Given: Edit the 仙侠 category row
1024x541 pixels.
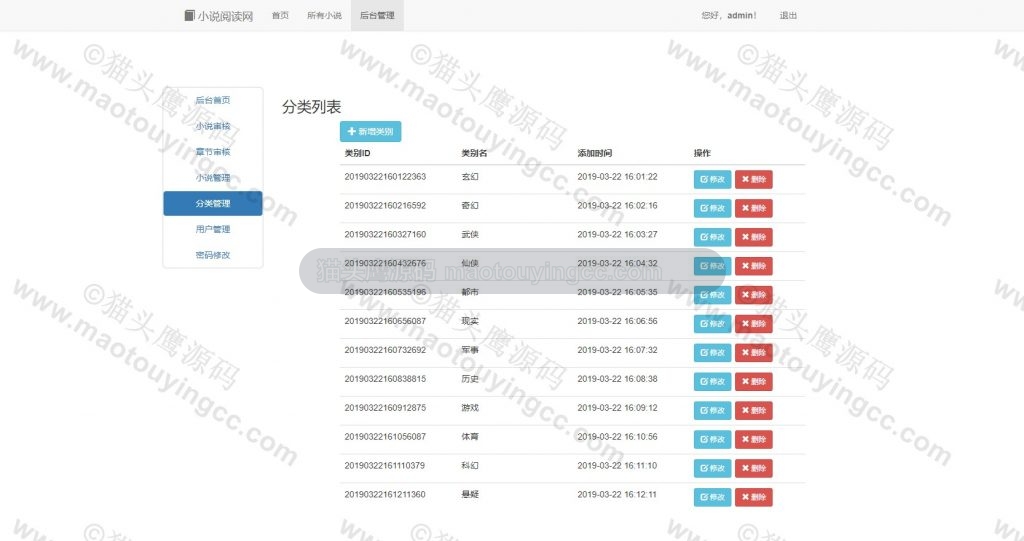Looking at the screenshot, I should click(712, 266).
